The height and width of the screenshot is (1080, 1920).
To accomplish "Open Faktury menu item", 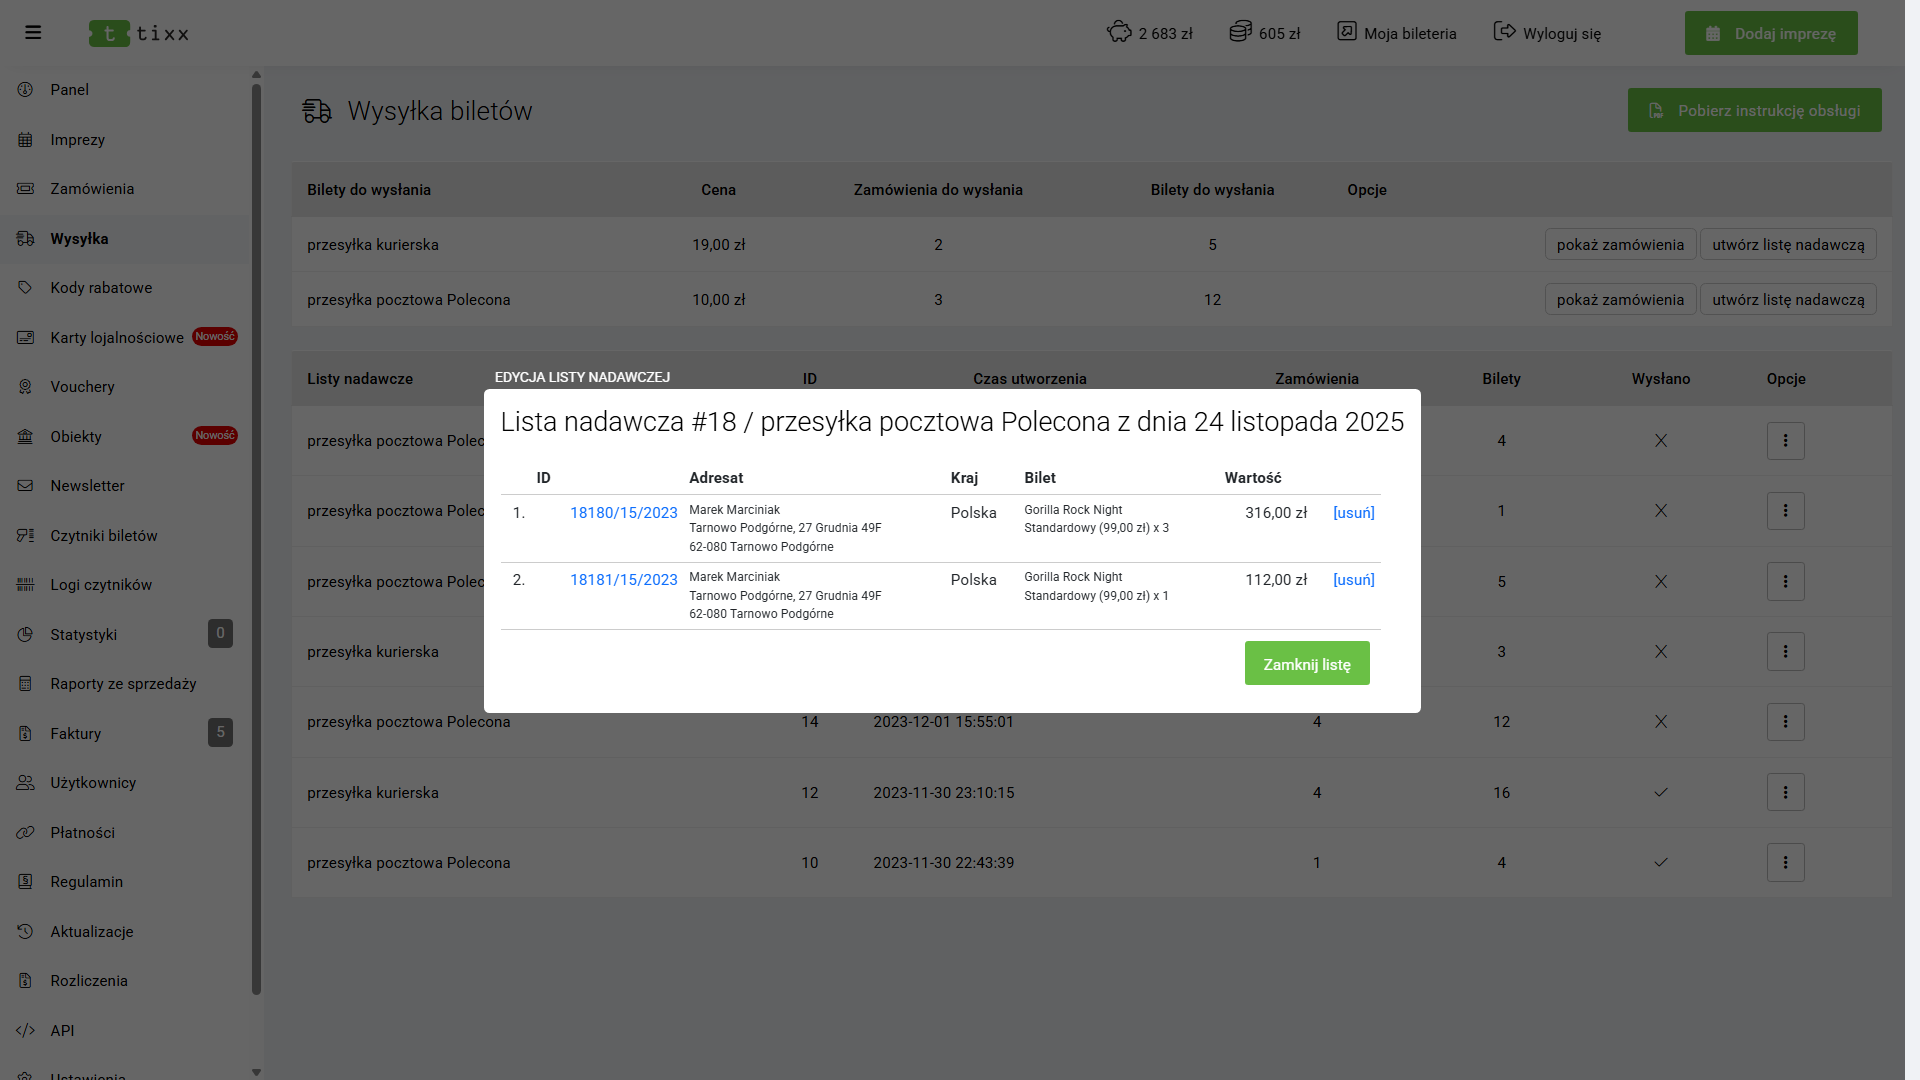I will point(76,734).
